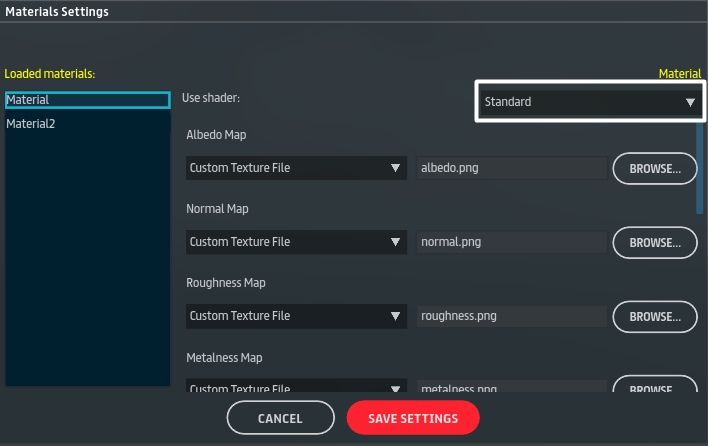
Task: Open the Use shader Standard dropdown
Action: pyautogui.click(x=590, y=102)
